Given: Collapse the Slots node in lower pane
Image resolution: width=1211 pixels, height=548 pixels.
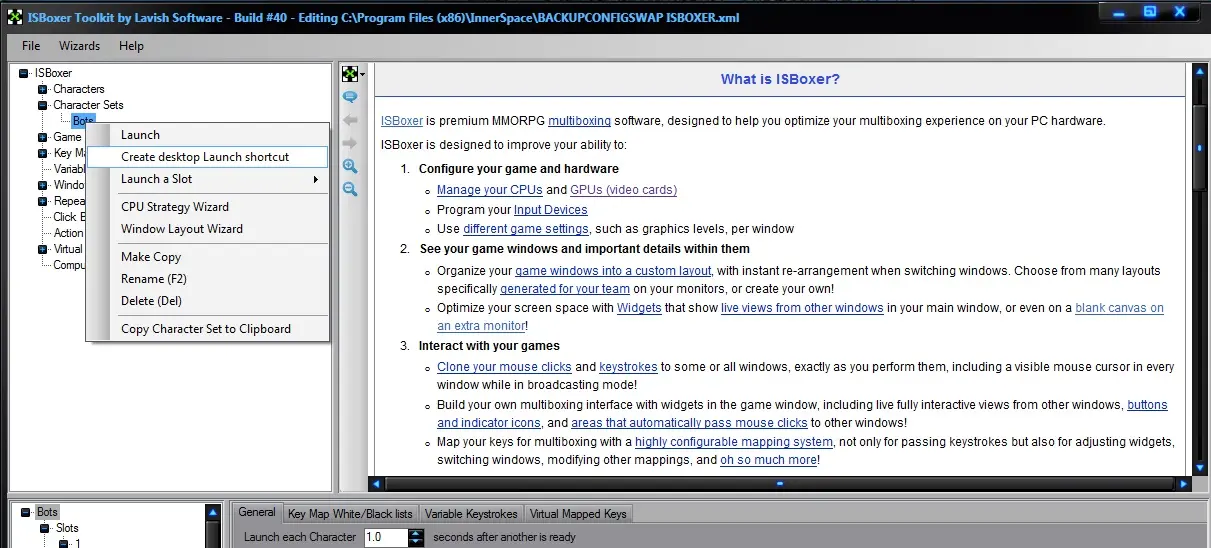Looking at the screenshot, I should tap(45, 528).
